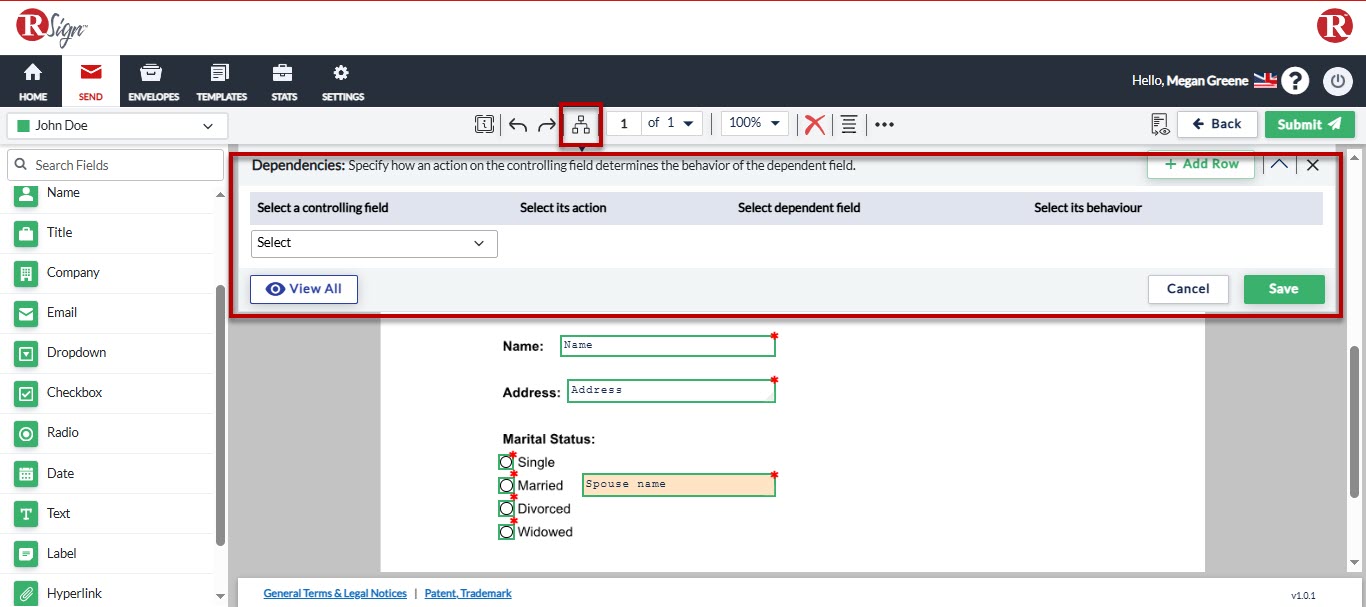1366x607 pixels.
Task: Collapse the Dependencies panel with the up chevron
Action: [1279, 165]
